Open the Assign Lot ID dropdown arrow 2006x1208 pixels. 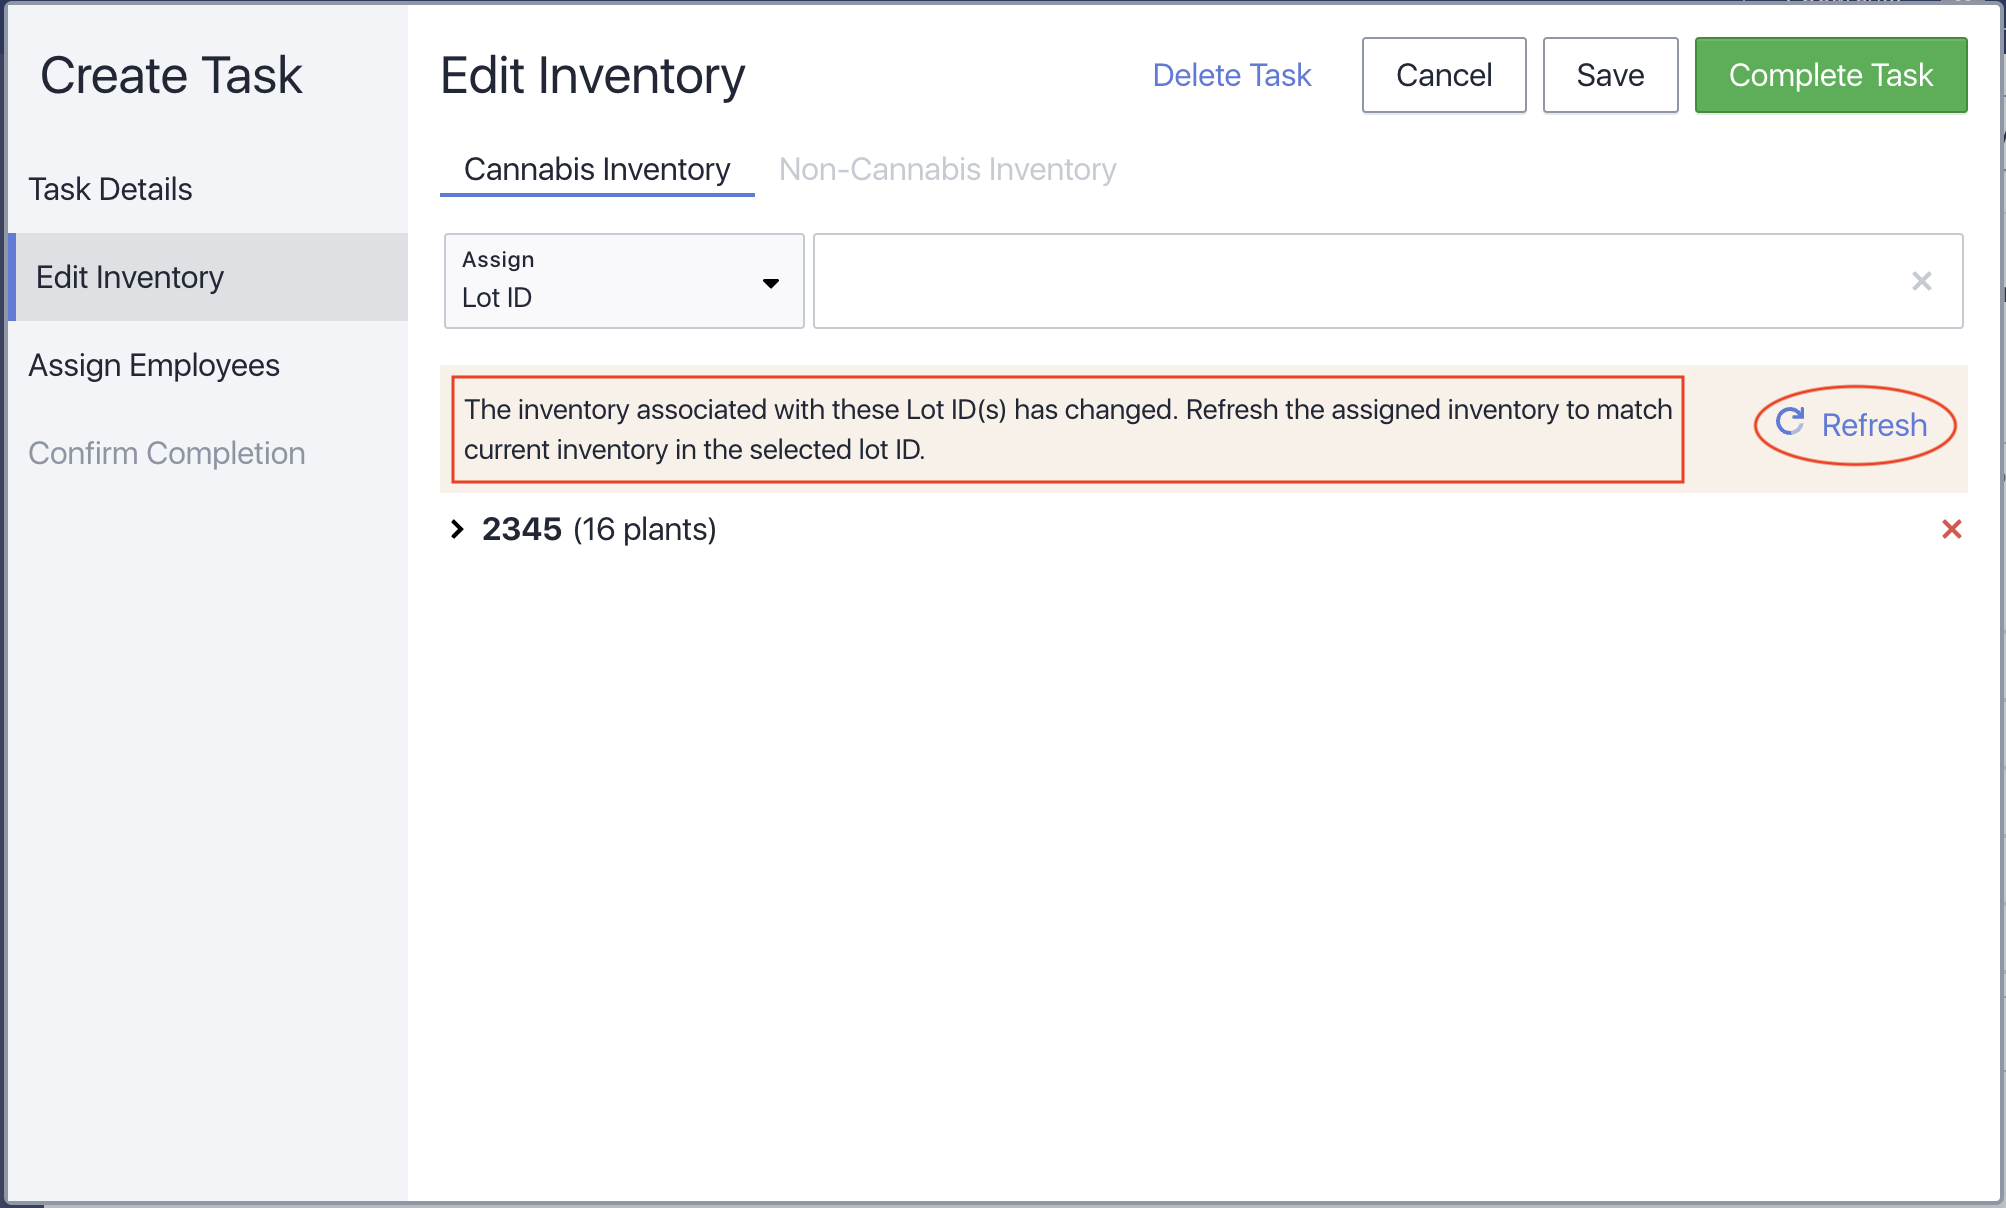pos(770,283)
